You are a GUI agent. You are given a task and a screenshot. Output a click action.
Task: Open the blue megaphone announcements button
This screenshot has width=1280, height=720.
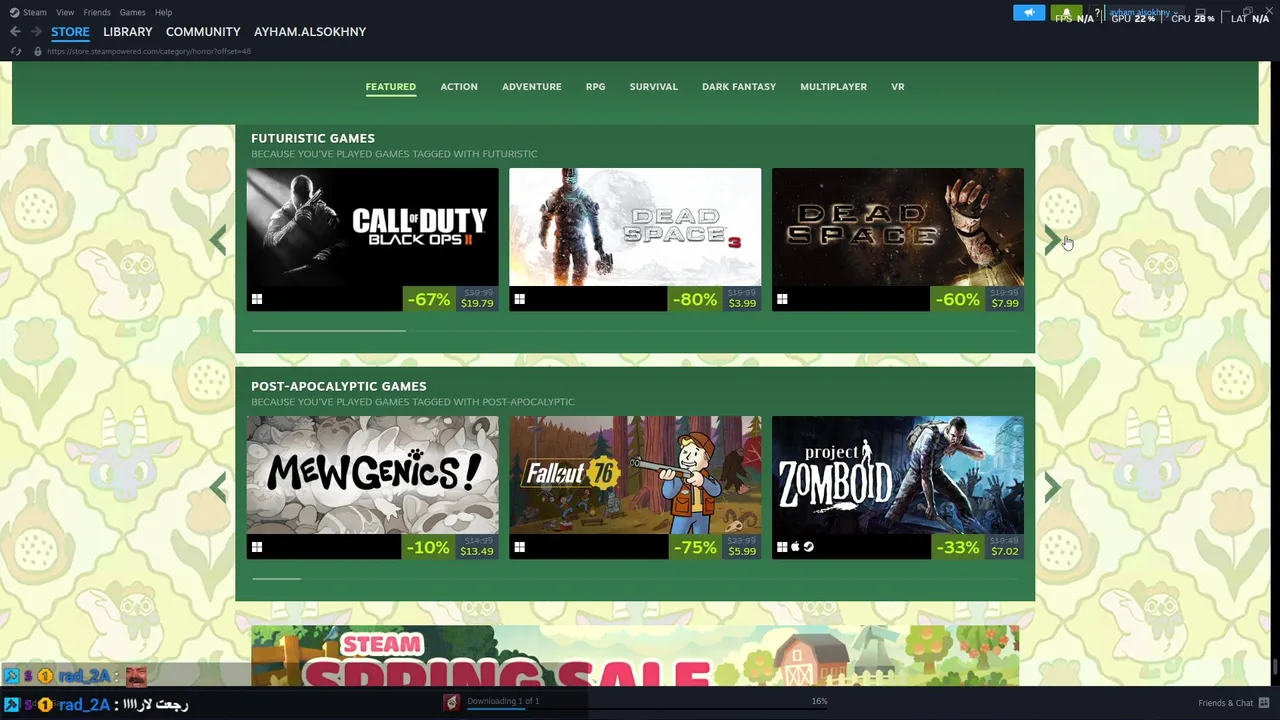tap(1028, 13)
